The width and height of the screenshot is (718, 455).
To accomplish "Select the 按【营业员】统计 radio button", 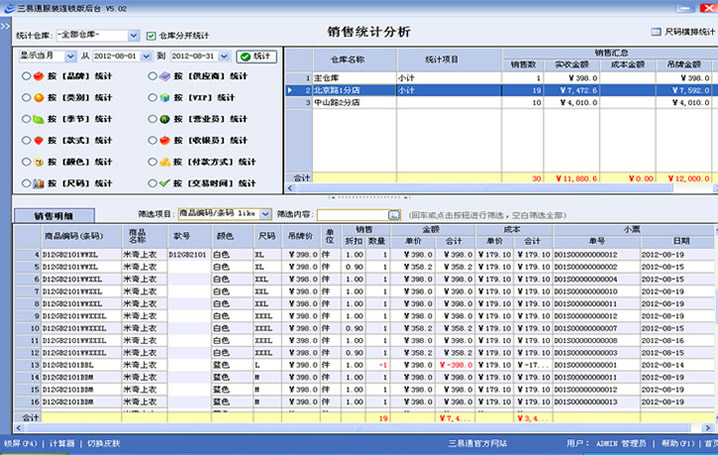I will point(152,119).
